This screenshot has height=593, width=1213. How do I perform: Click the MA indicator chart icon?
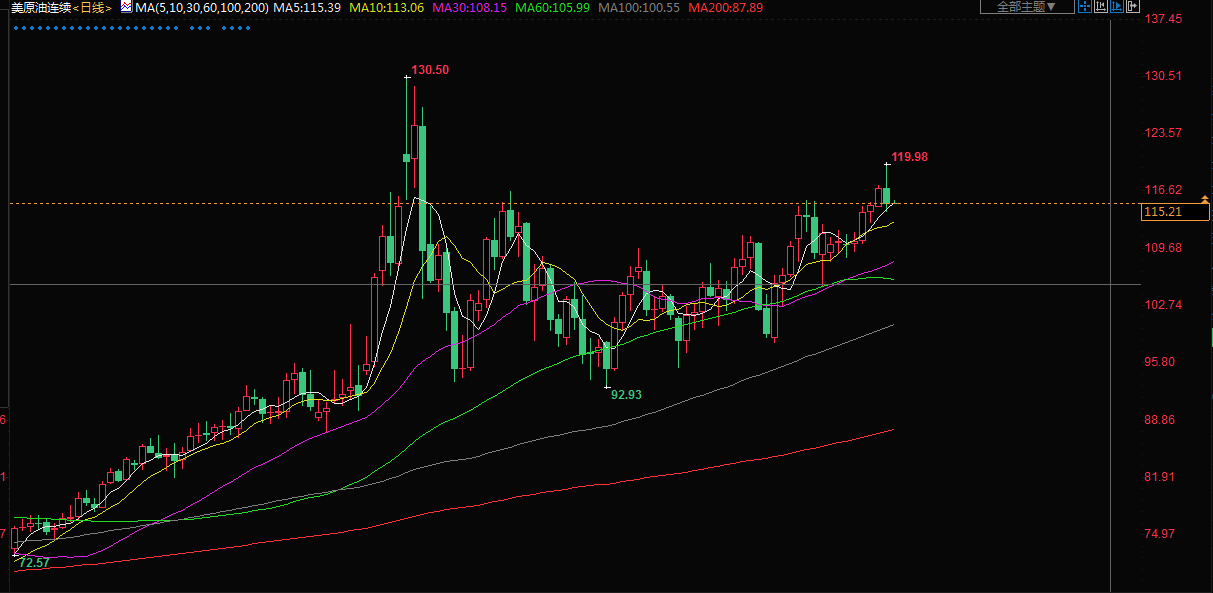point(126,7)
